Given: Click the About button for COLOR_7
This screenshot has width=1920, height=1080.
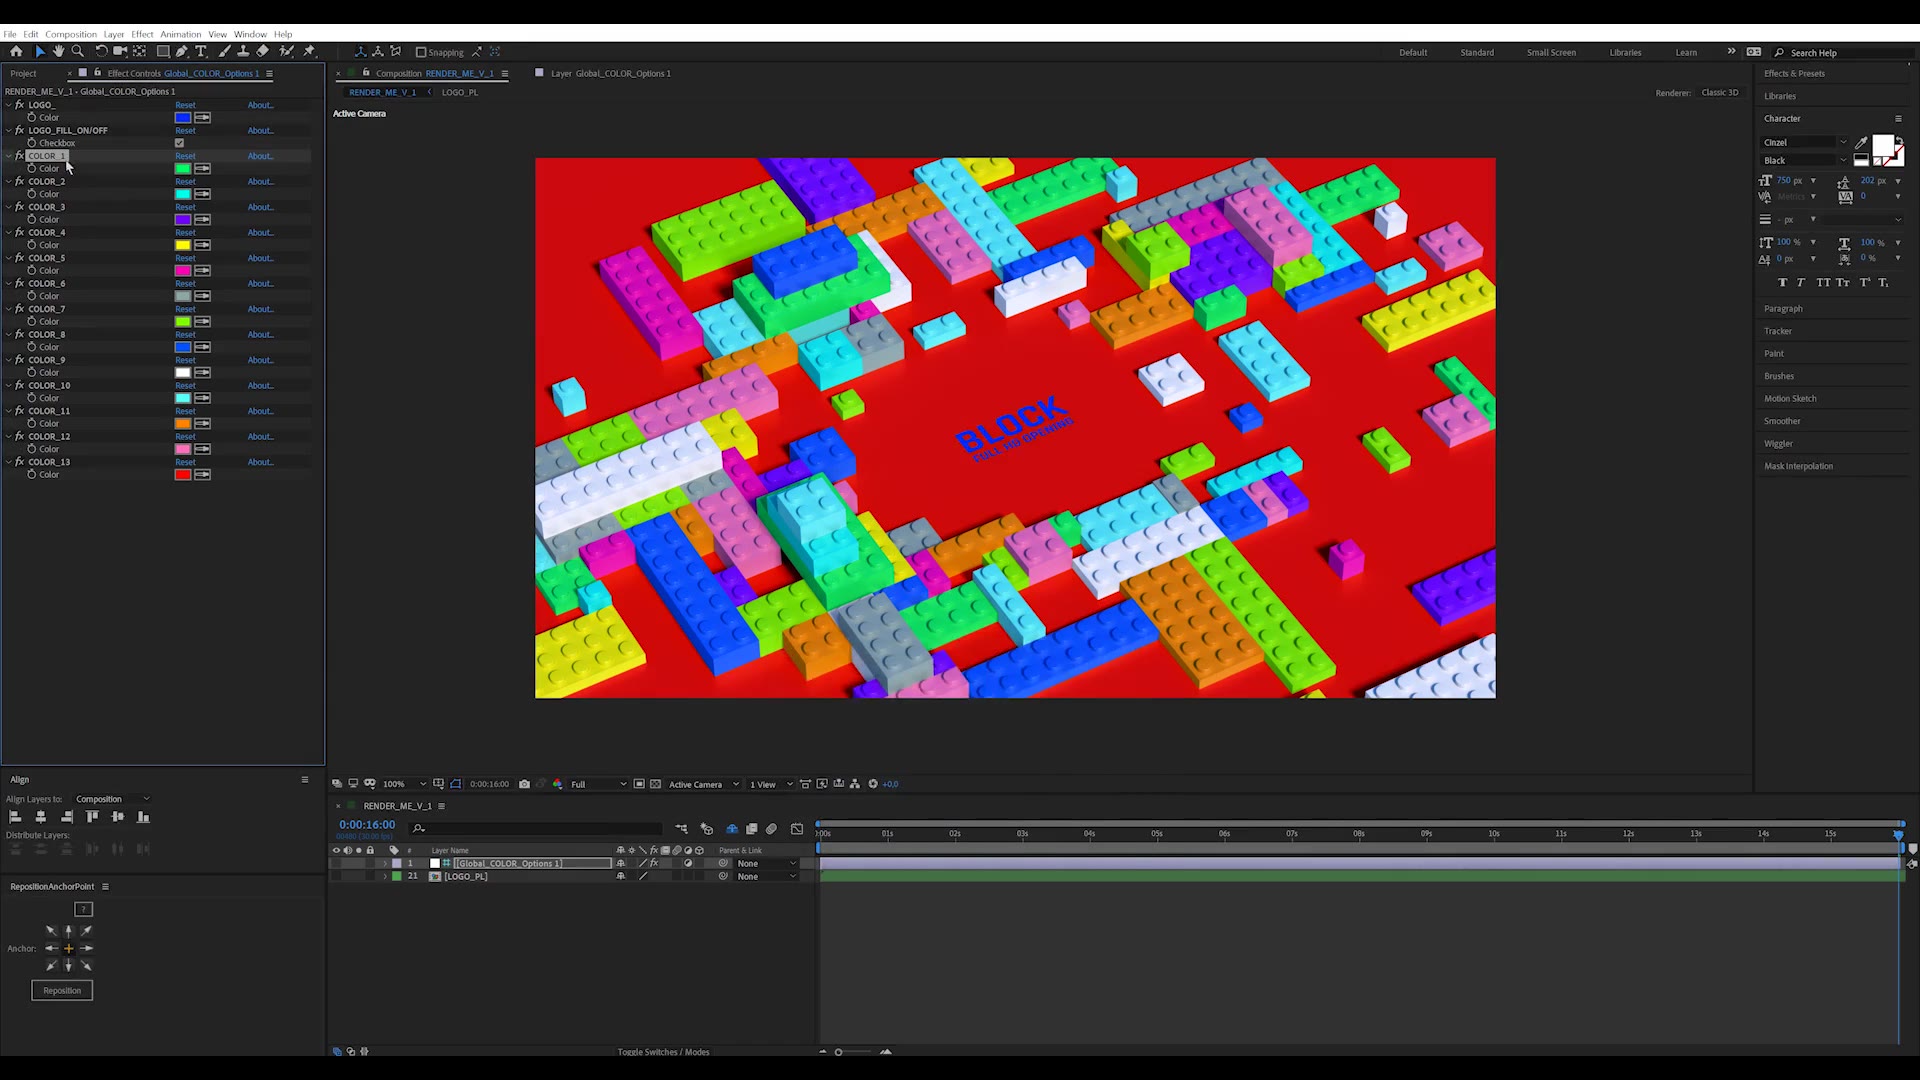Looking at the screenshot, I should [258, 309].
